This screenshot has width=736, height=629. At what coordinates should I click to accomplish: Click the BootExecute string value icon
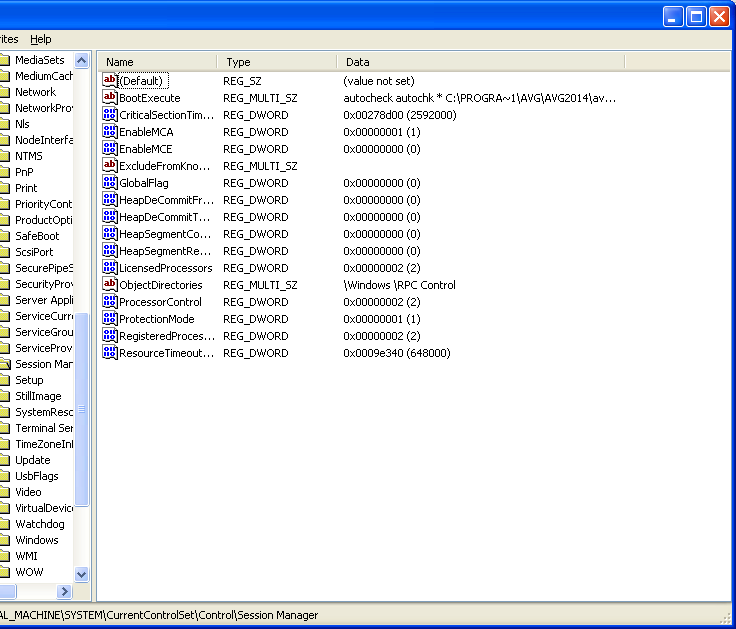click(110, 98)
